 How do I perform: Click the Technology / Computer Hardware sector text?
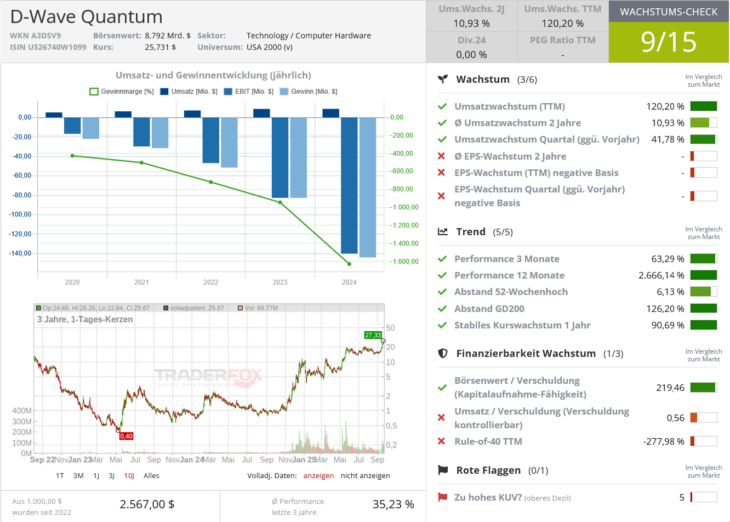pos(309,35)
